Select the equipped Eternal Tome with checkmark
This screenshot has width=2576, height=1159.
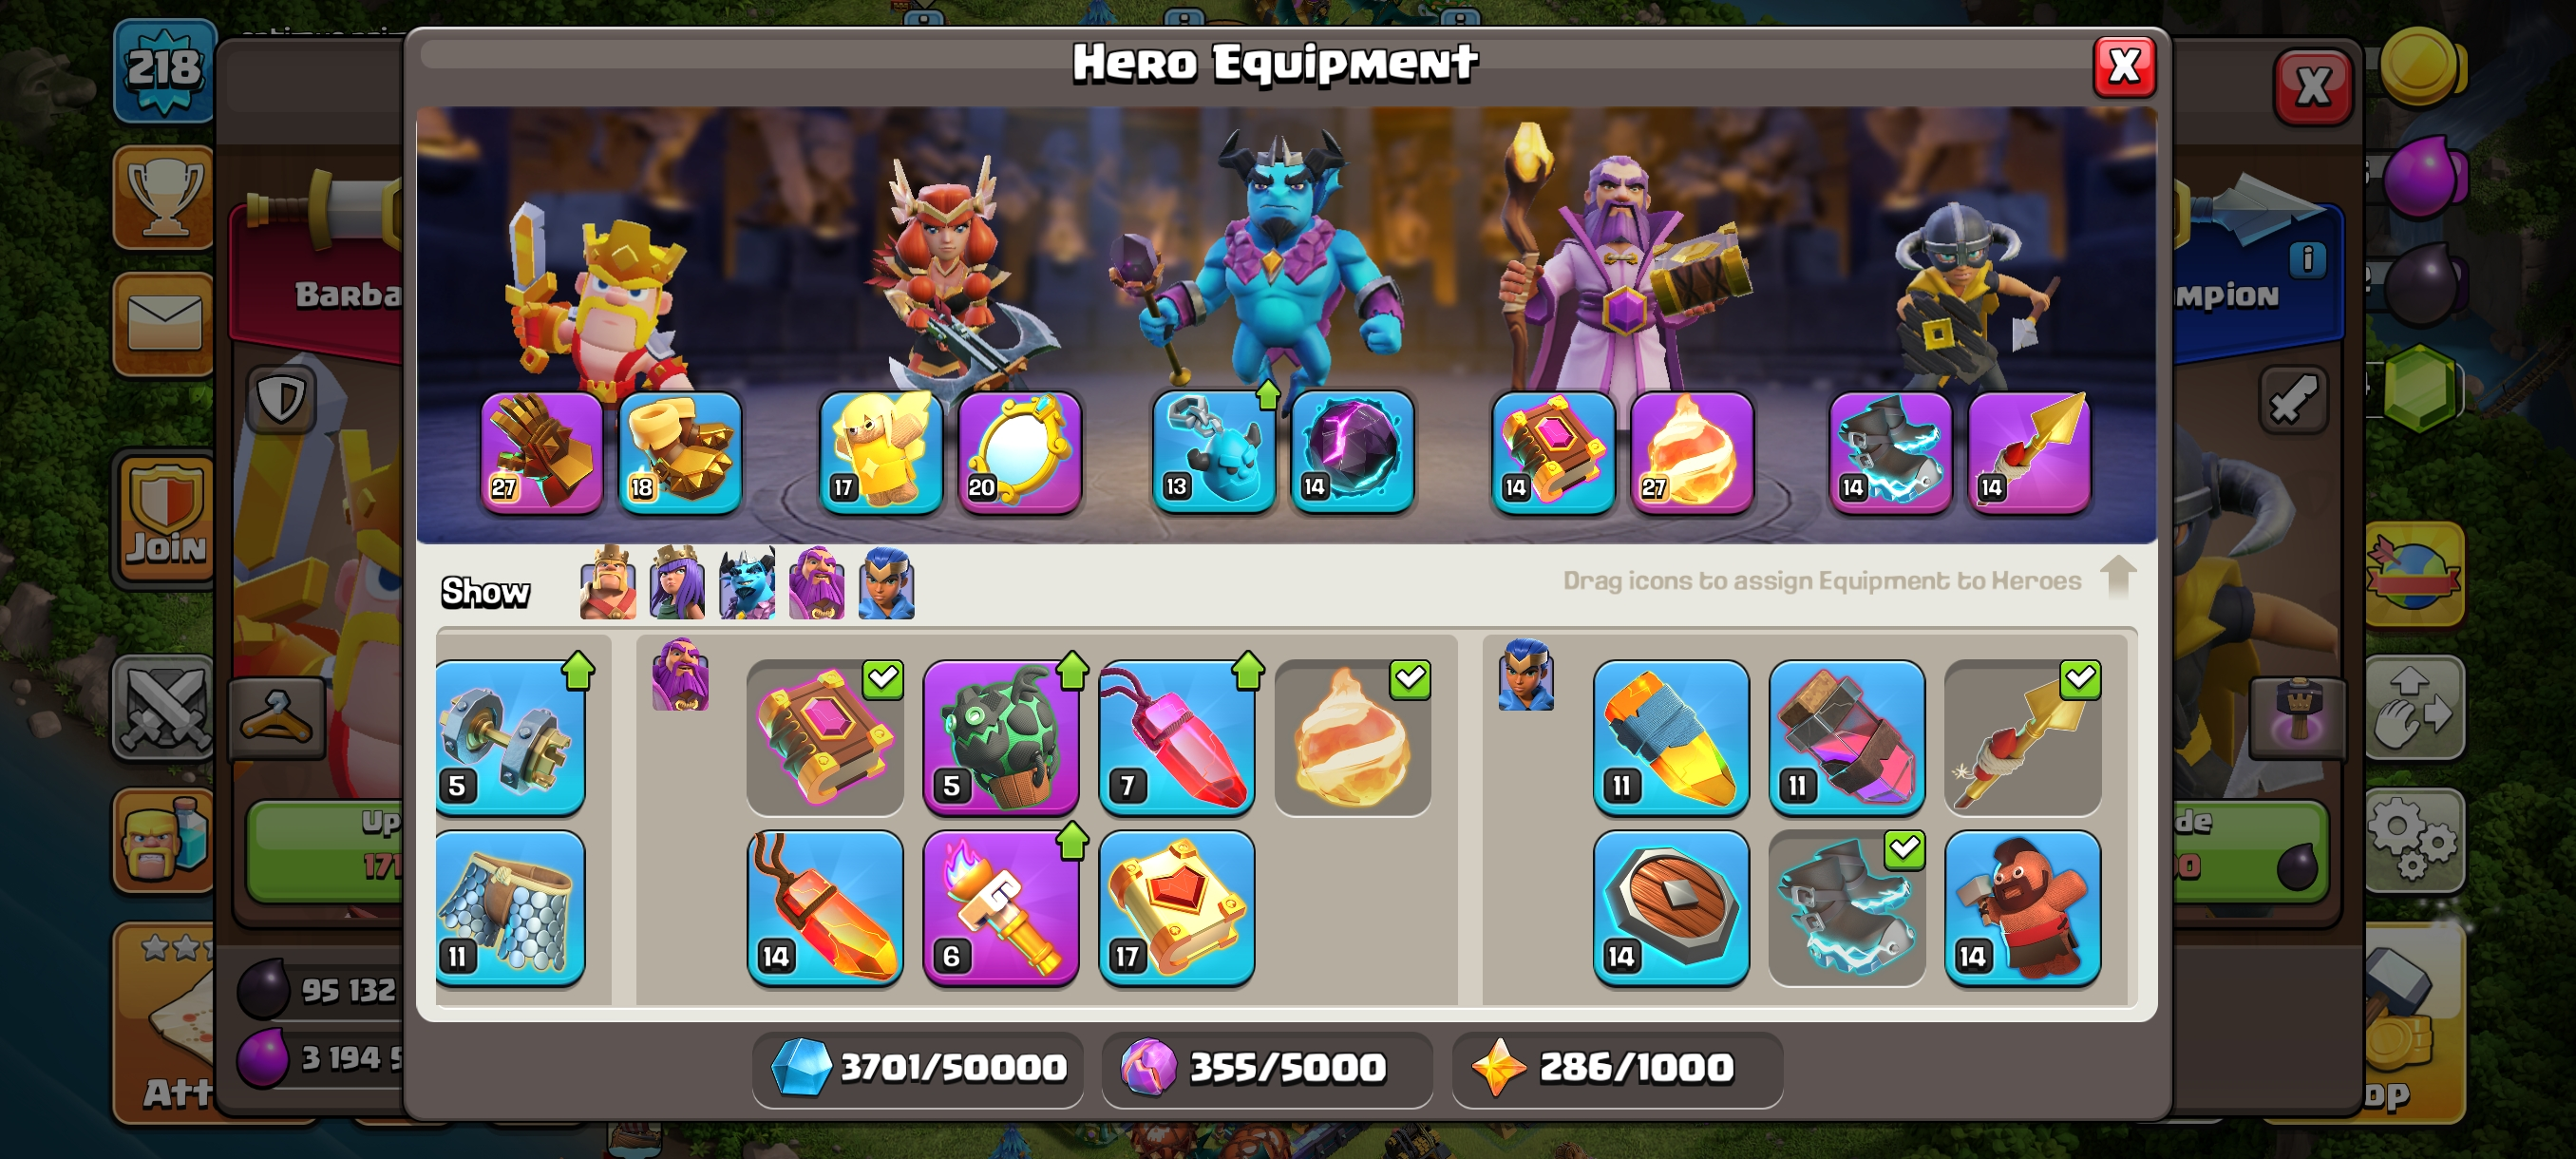pyautogui.click(x=825, y=737)
